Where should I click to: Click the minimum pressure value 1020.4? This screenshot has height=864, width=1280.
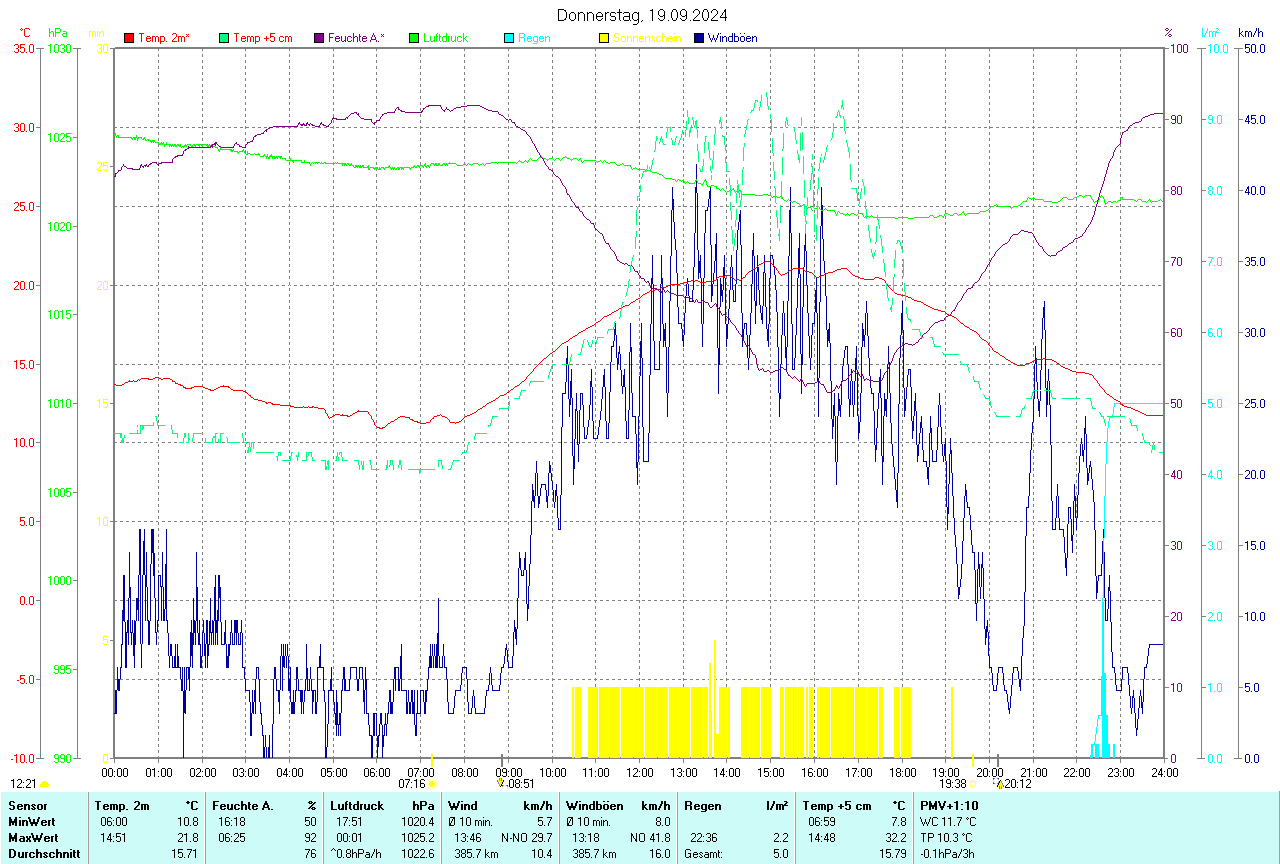[x=420, y=821]
